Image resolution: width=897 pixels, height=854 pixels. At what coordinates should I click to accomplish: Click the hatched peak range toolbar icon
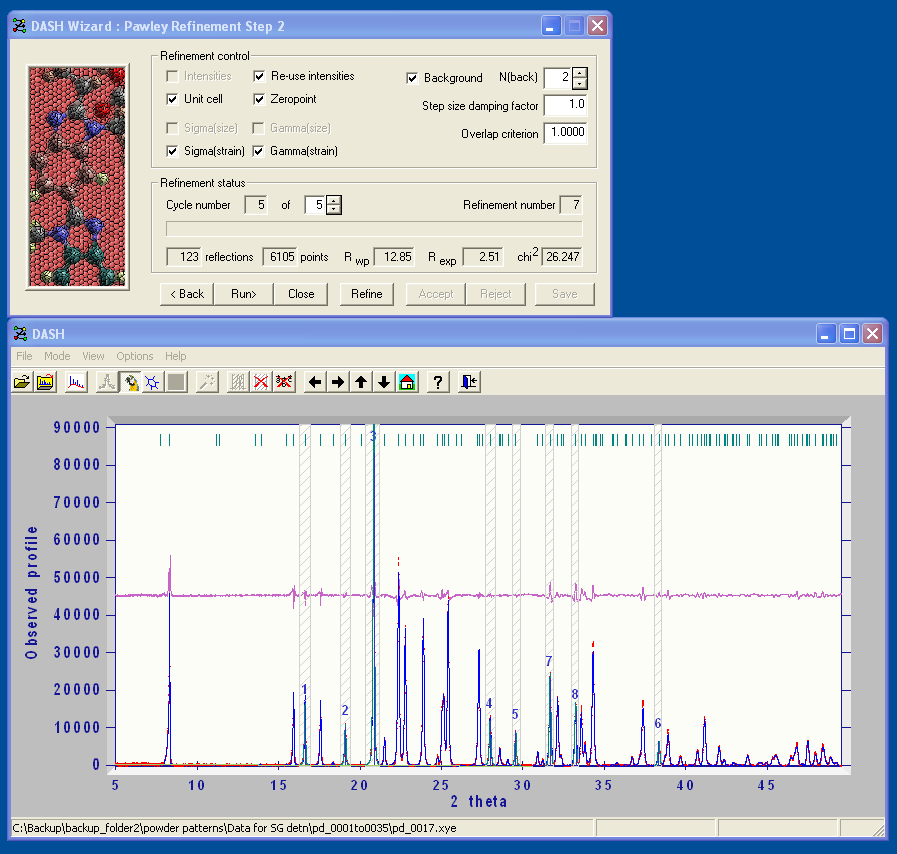click(237, 382)
